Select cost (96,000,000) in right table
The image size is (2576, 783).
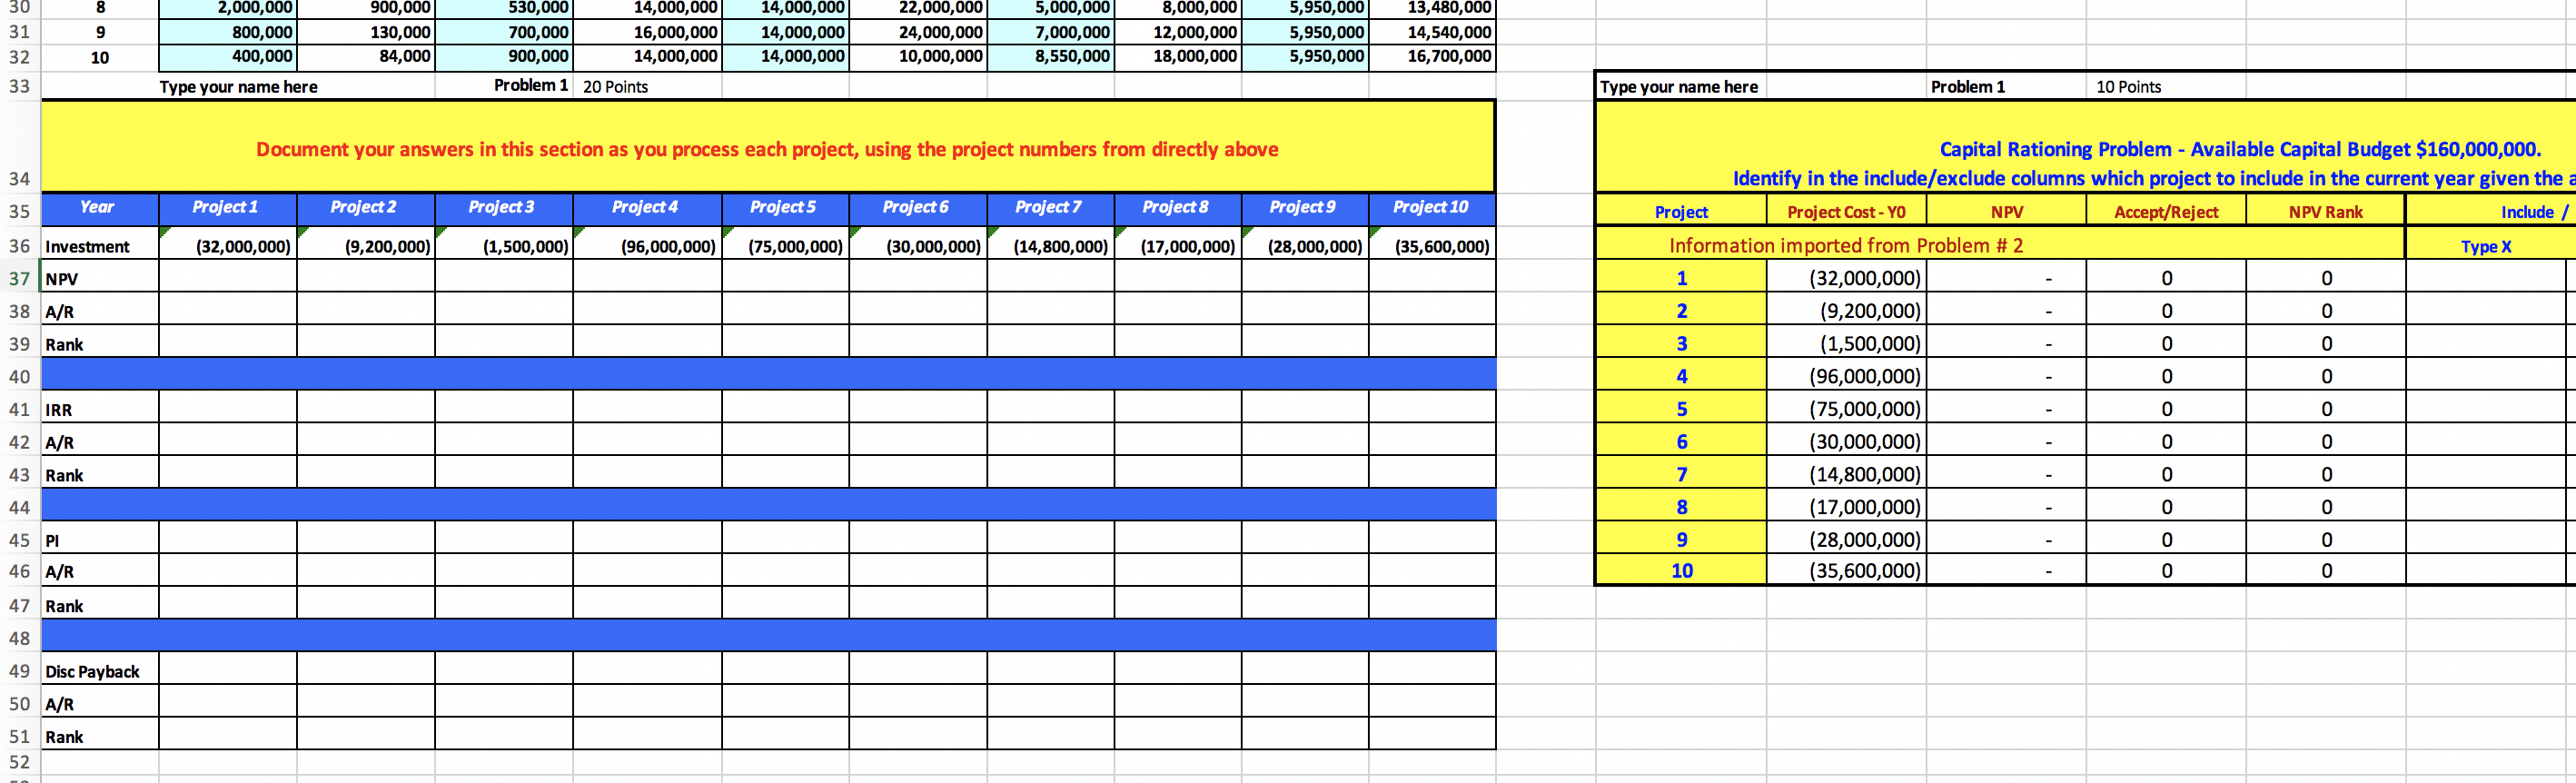pyautogui.click(x=1846, y=376)
